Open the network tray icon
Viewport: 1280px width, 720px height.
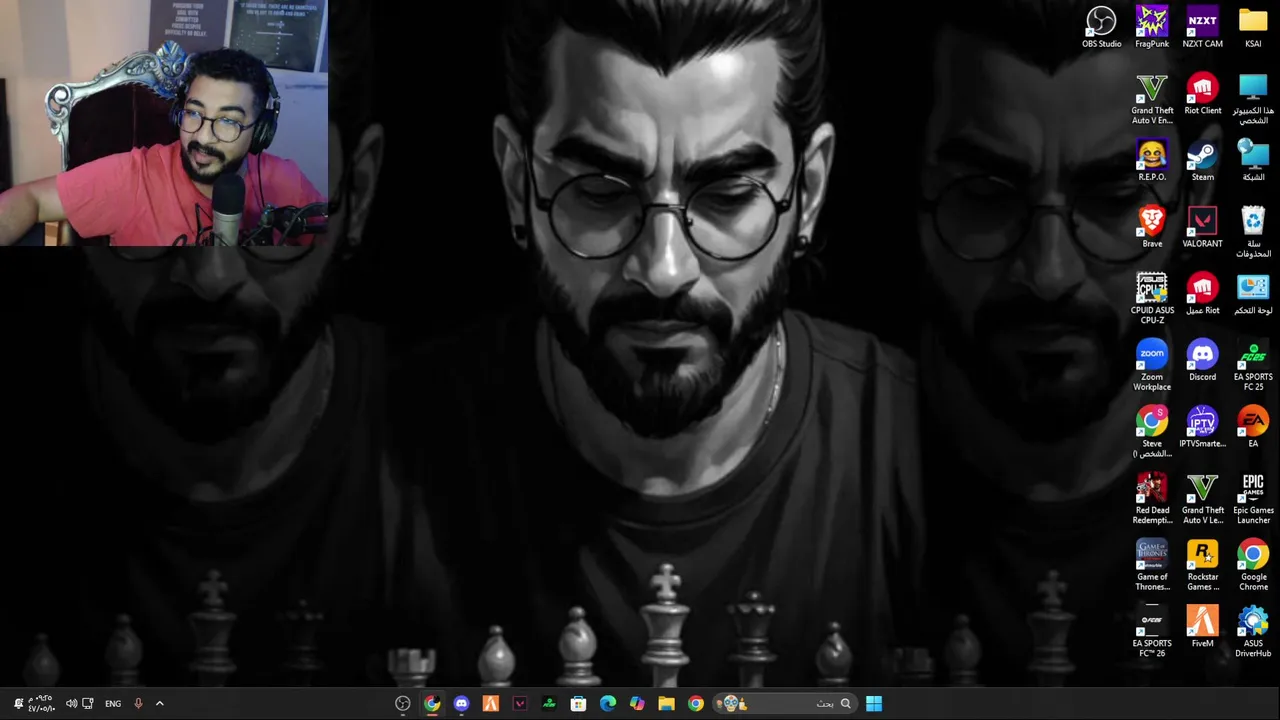click(x=88, y=704)
